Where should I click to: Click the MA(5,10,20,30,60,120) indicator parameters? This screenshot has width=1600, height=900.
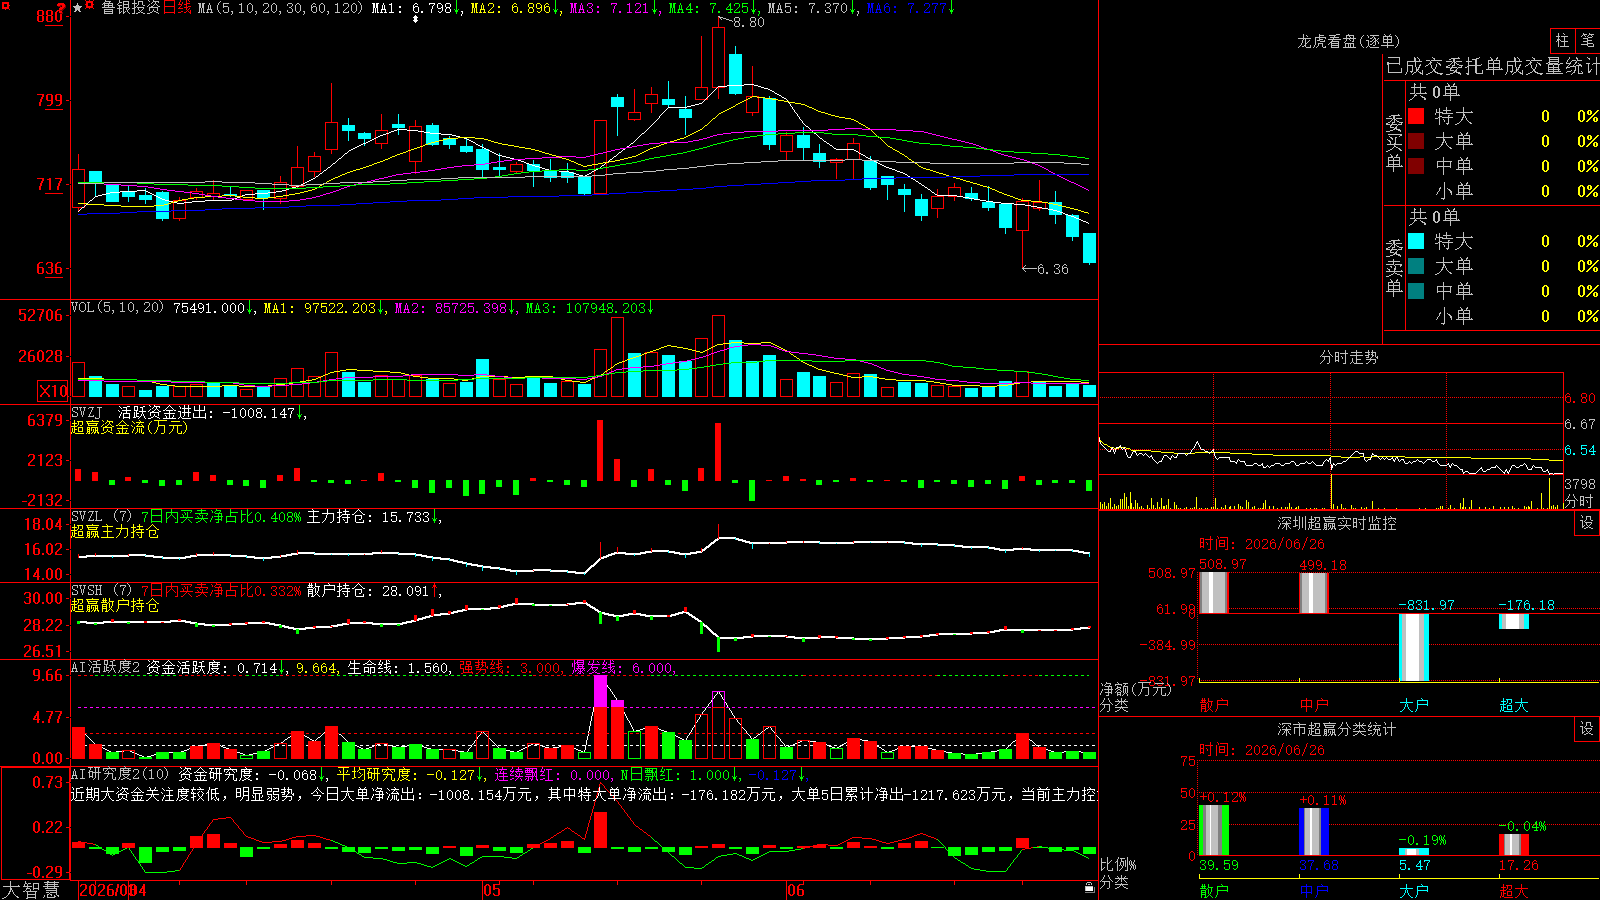280,8
